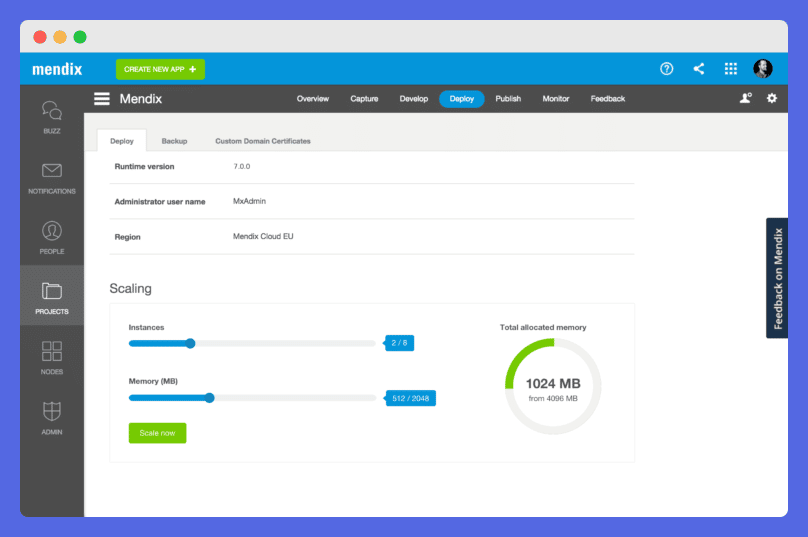Go to the Monitor menu item
This screenshot has height=537, width=808.
tap(556, 98)
